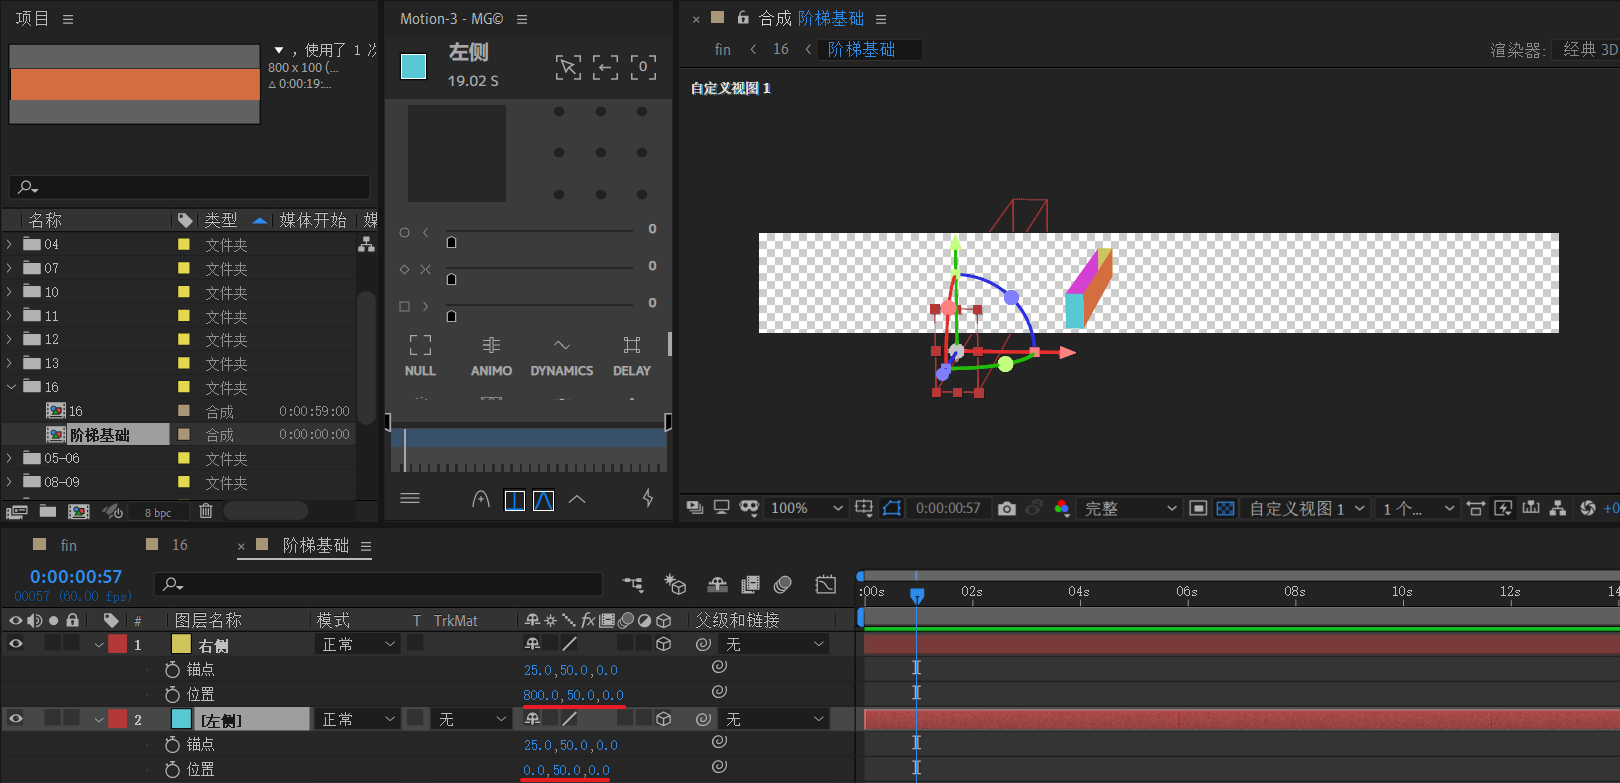
Task: Enable motion blur for timeline
Action: coord(783,584)
